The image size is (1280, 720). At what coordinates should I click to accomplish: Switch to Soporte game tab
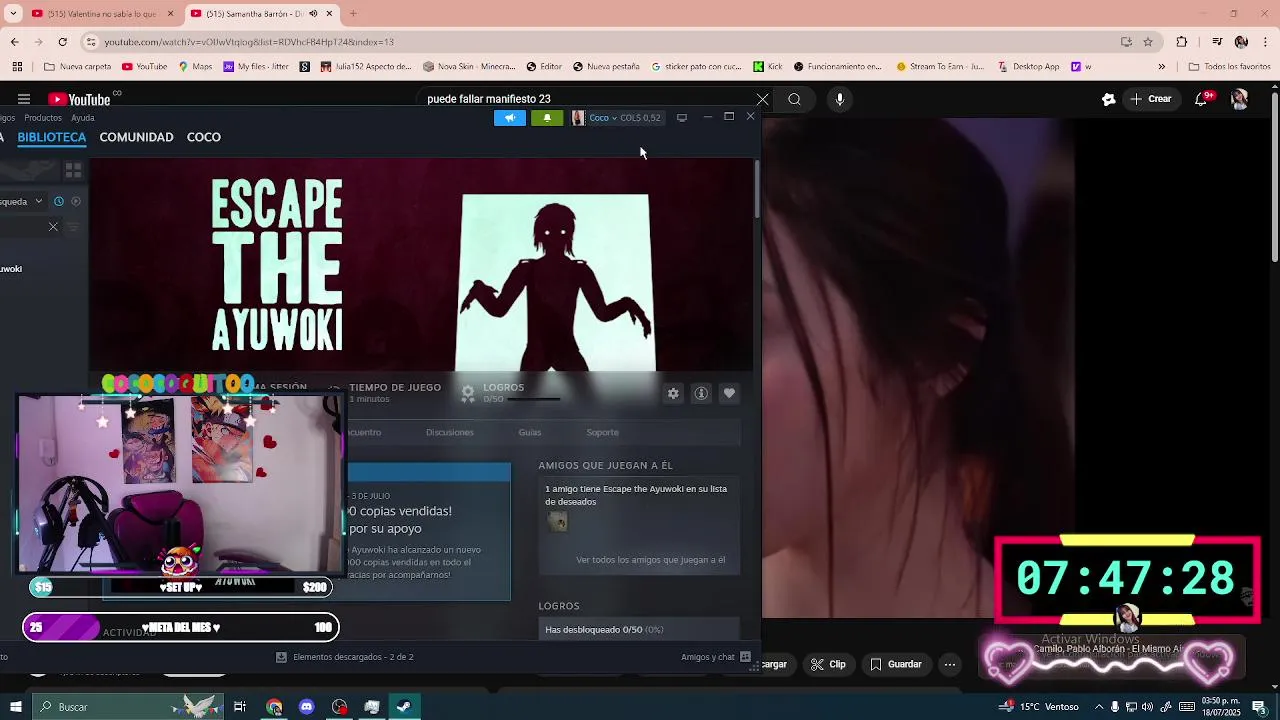pyautogui.click(x=602, y=432)
